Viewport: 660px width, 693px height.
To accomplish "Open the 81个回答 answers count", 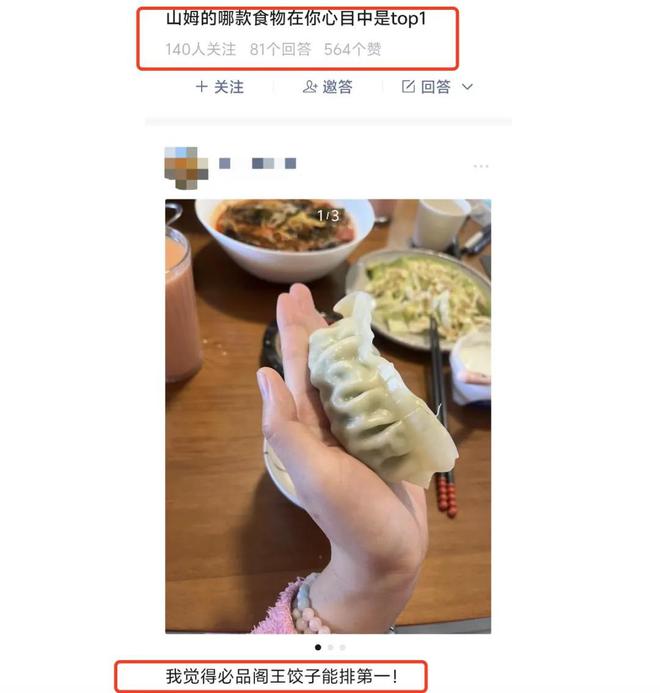I will (280, 49).
